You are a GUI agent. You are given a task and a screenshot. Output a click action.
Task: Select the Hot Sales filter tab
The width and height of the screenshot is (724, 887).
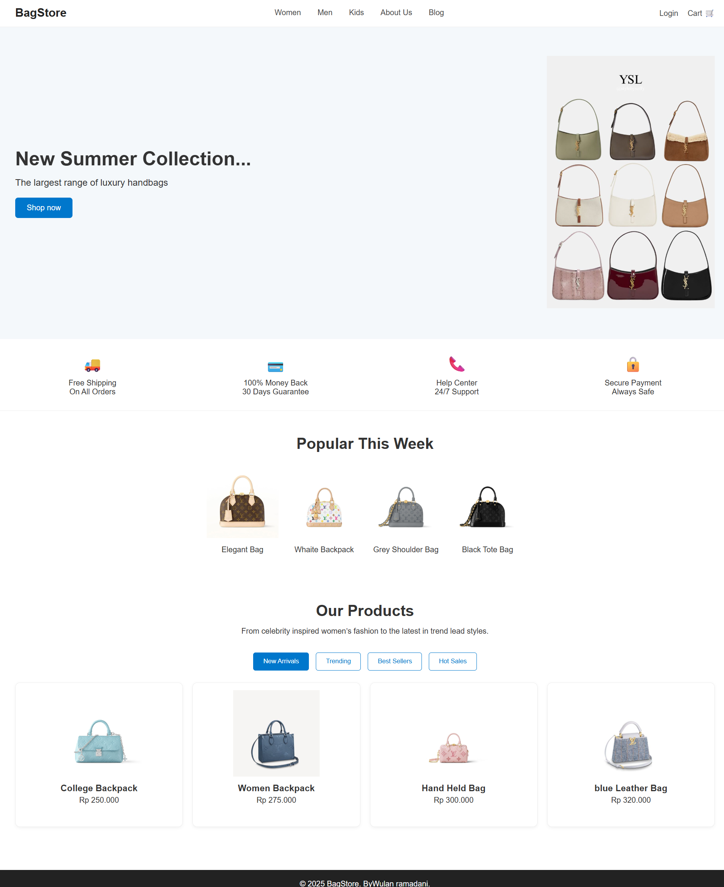click(452, 661)
